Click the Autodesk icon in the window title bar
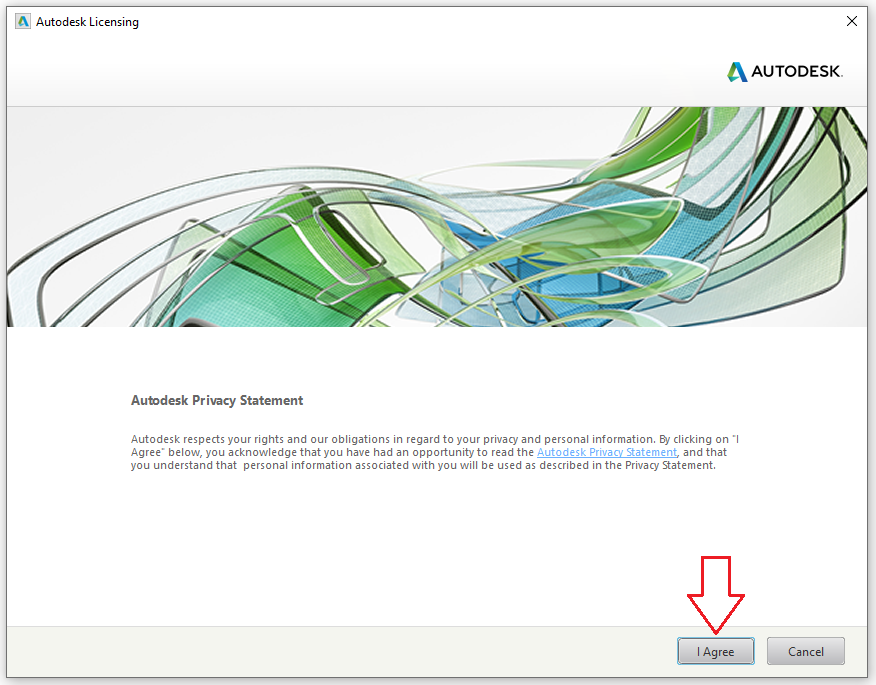The width and height of the screenshot is (876, 685). tap(22, 21)
